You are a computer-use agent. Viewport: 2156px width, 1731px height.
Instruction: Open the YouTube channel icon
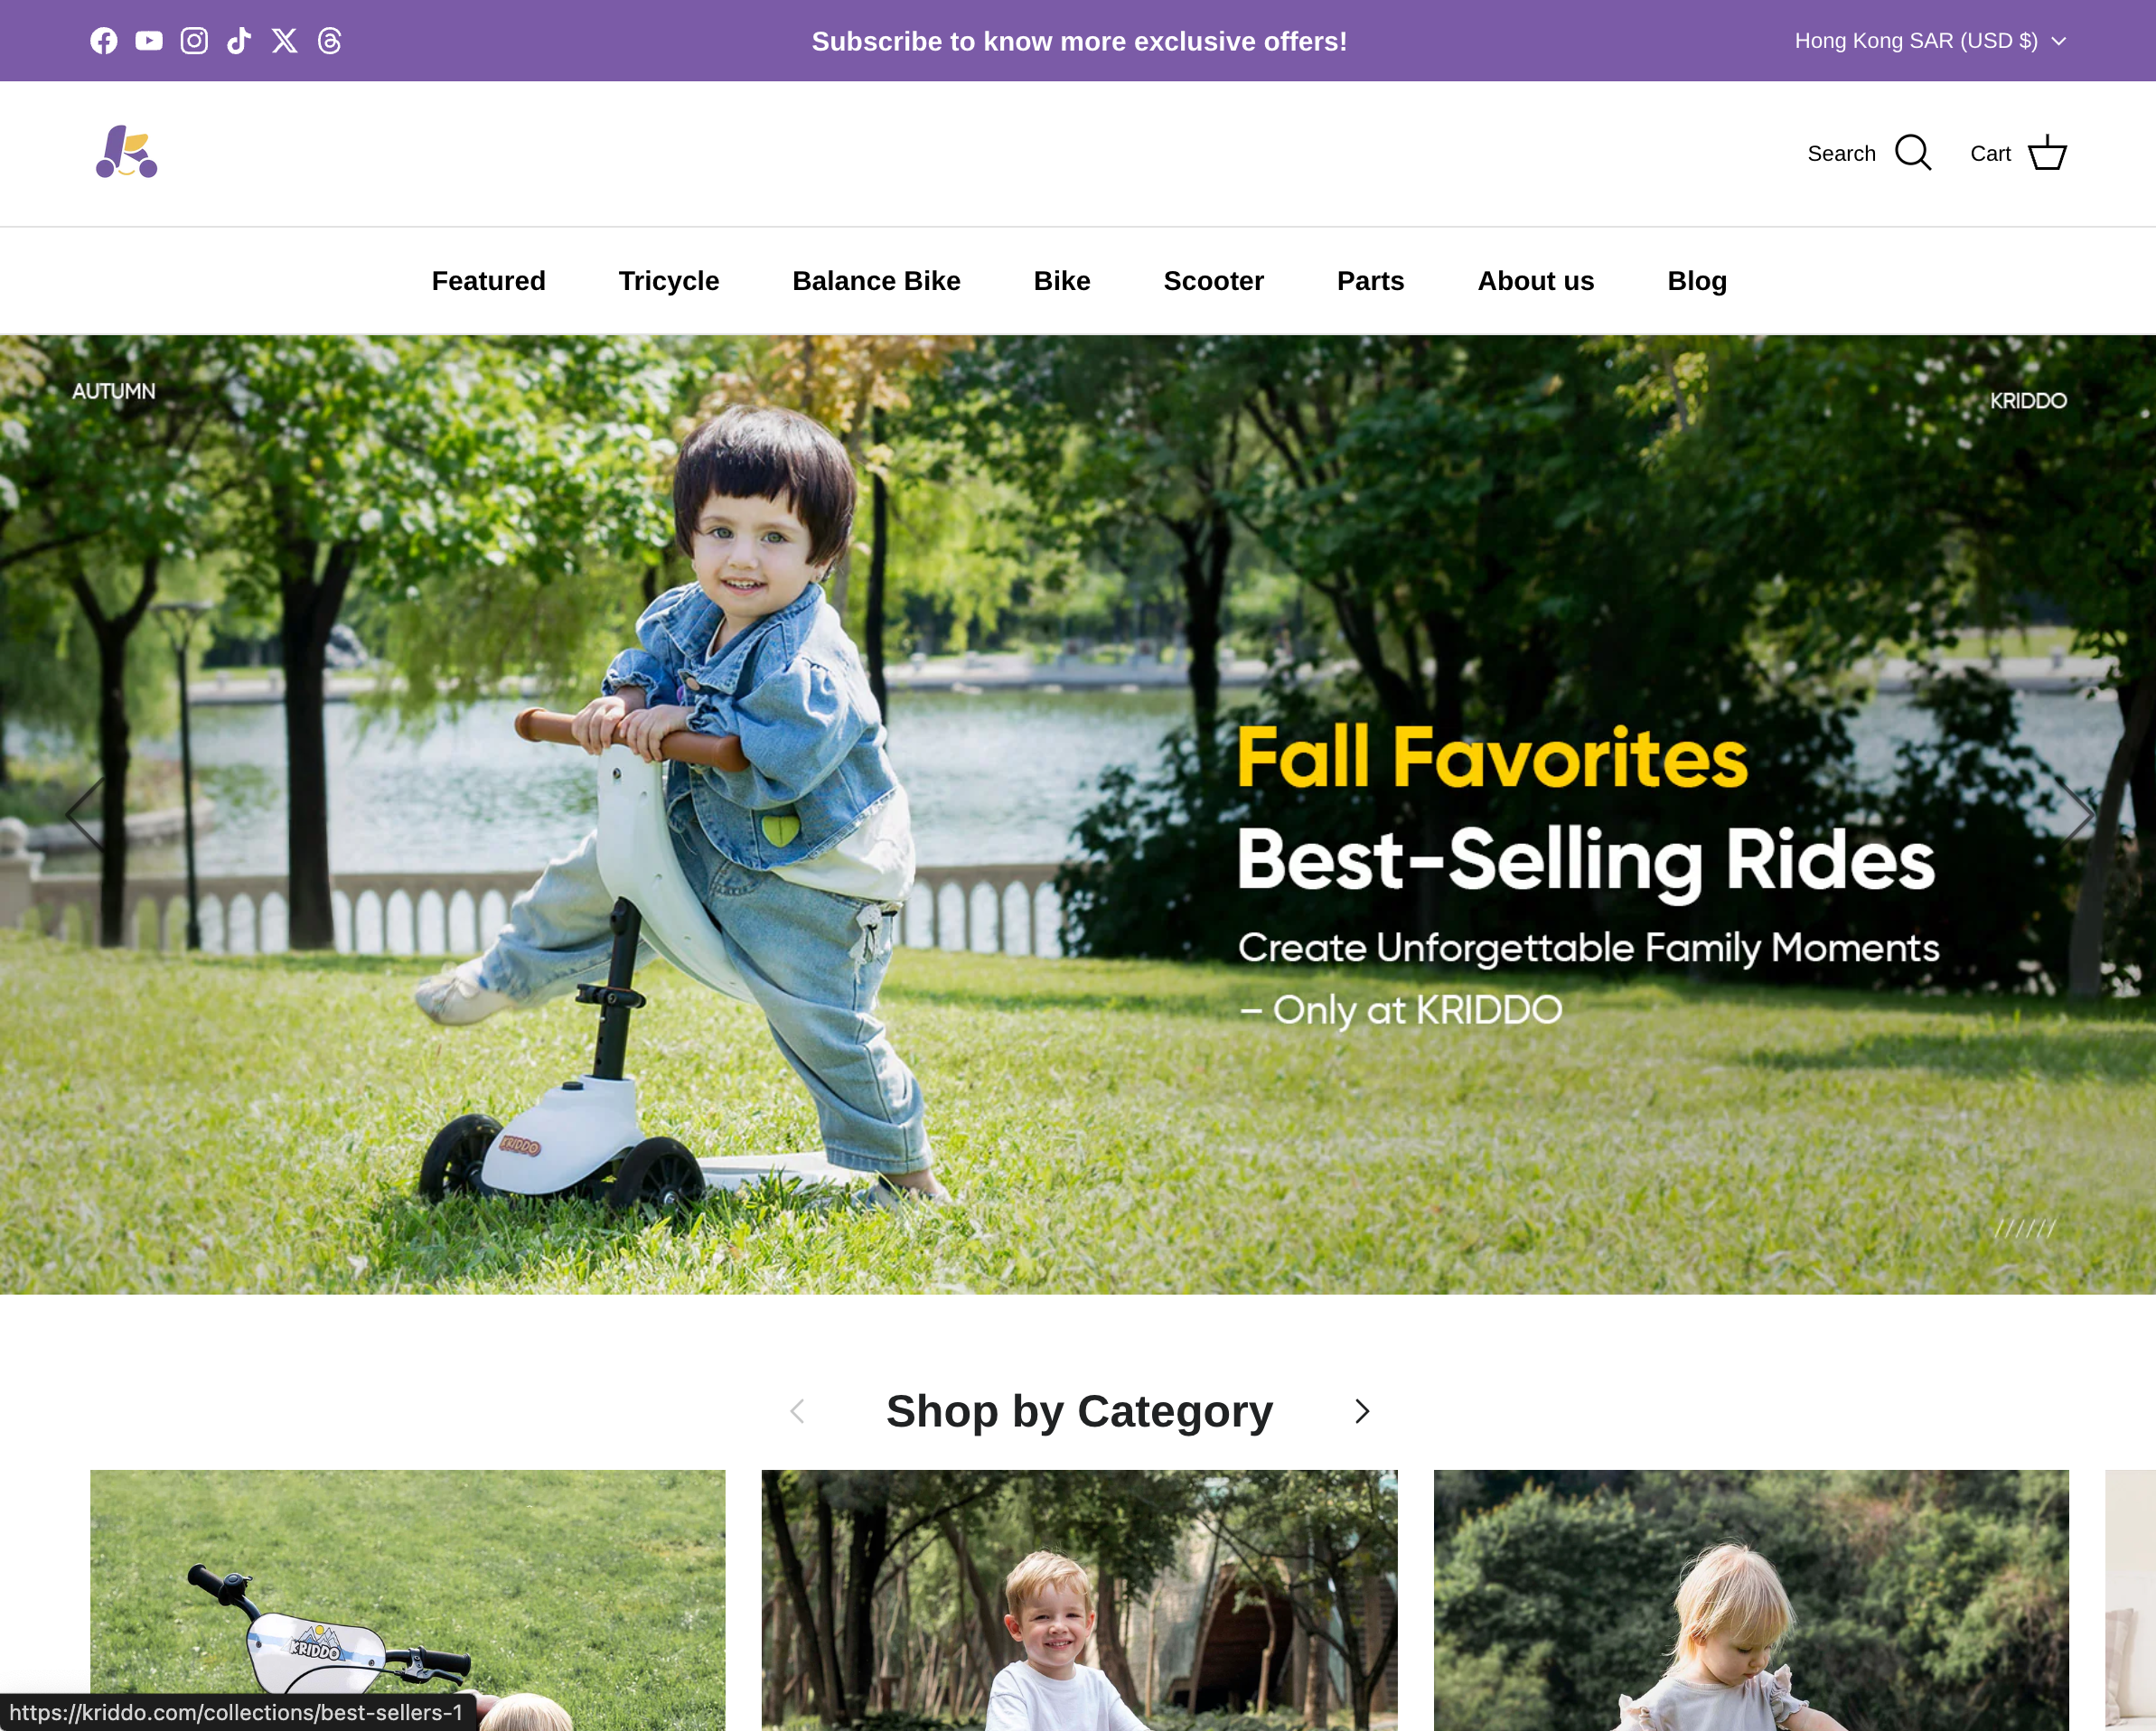coord(149,41)
